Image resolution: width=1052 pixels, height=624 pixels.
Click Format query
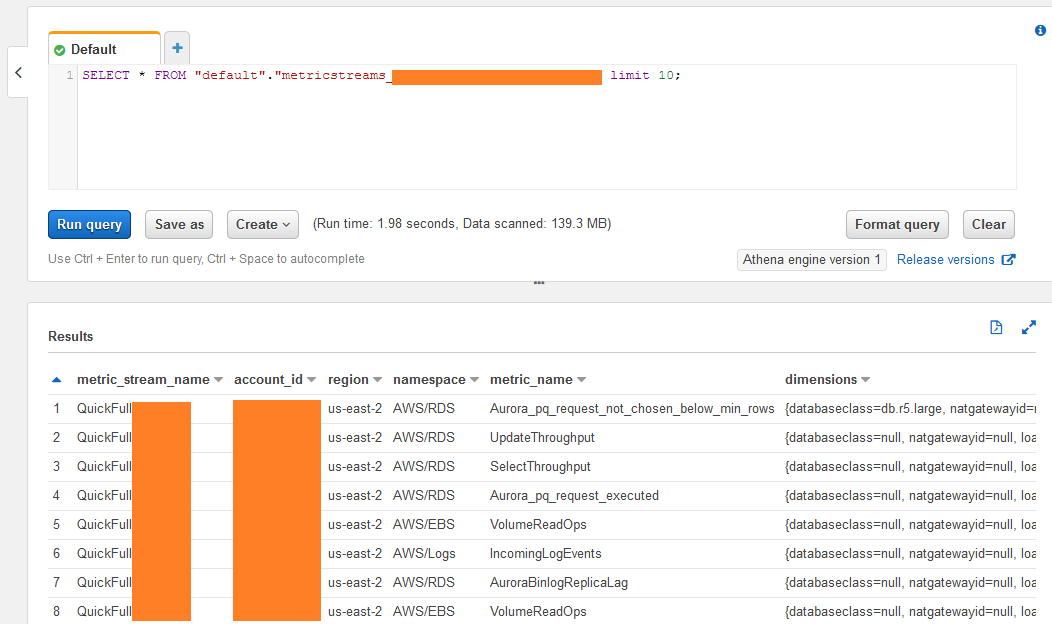(x=896, y=224)
